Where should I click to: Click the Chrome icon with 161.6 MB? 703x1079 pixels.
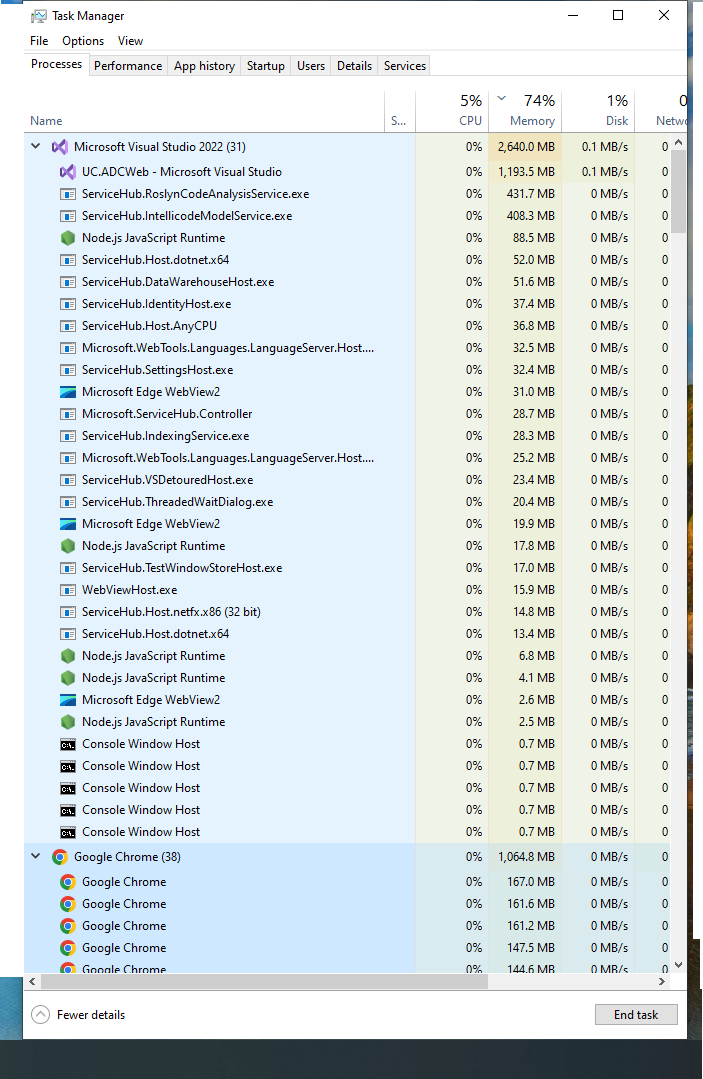[67, 904]
